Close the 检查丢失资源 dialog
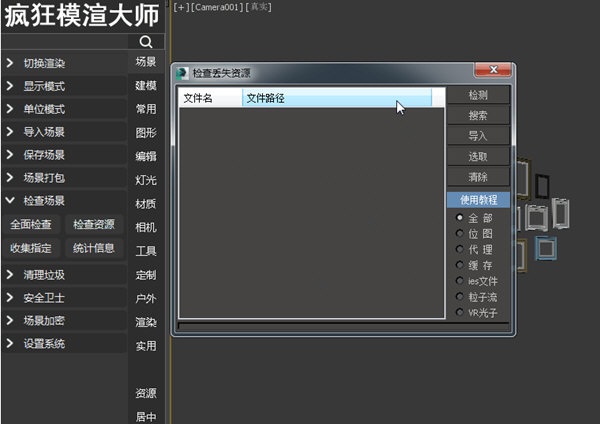The width and height of the screenshot is (600, 424). (x=493, y=70)
